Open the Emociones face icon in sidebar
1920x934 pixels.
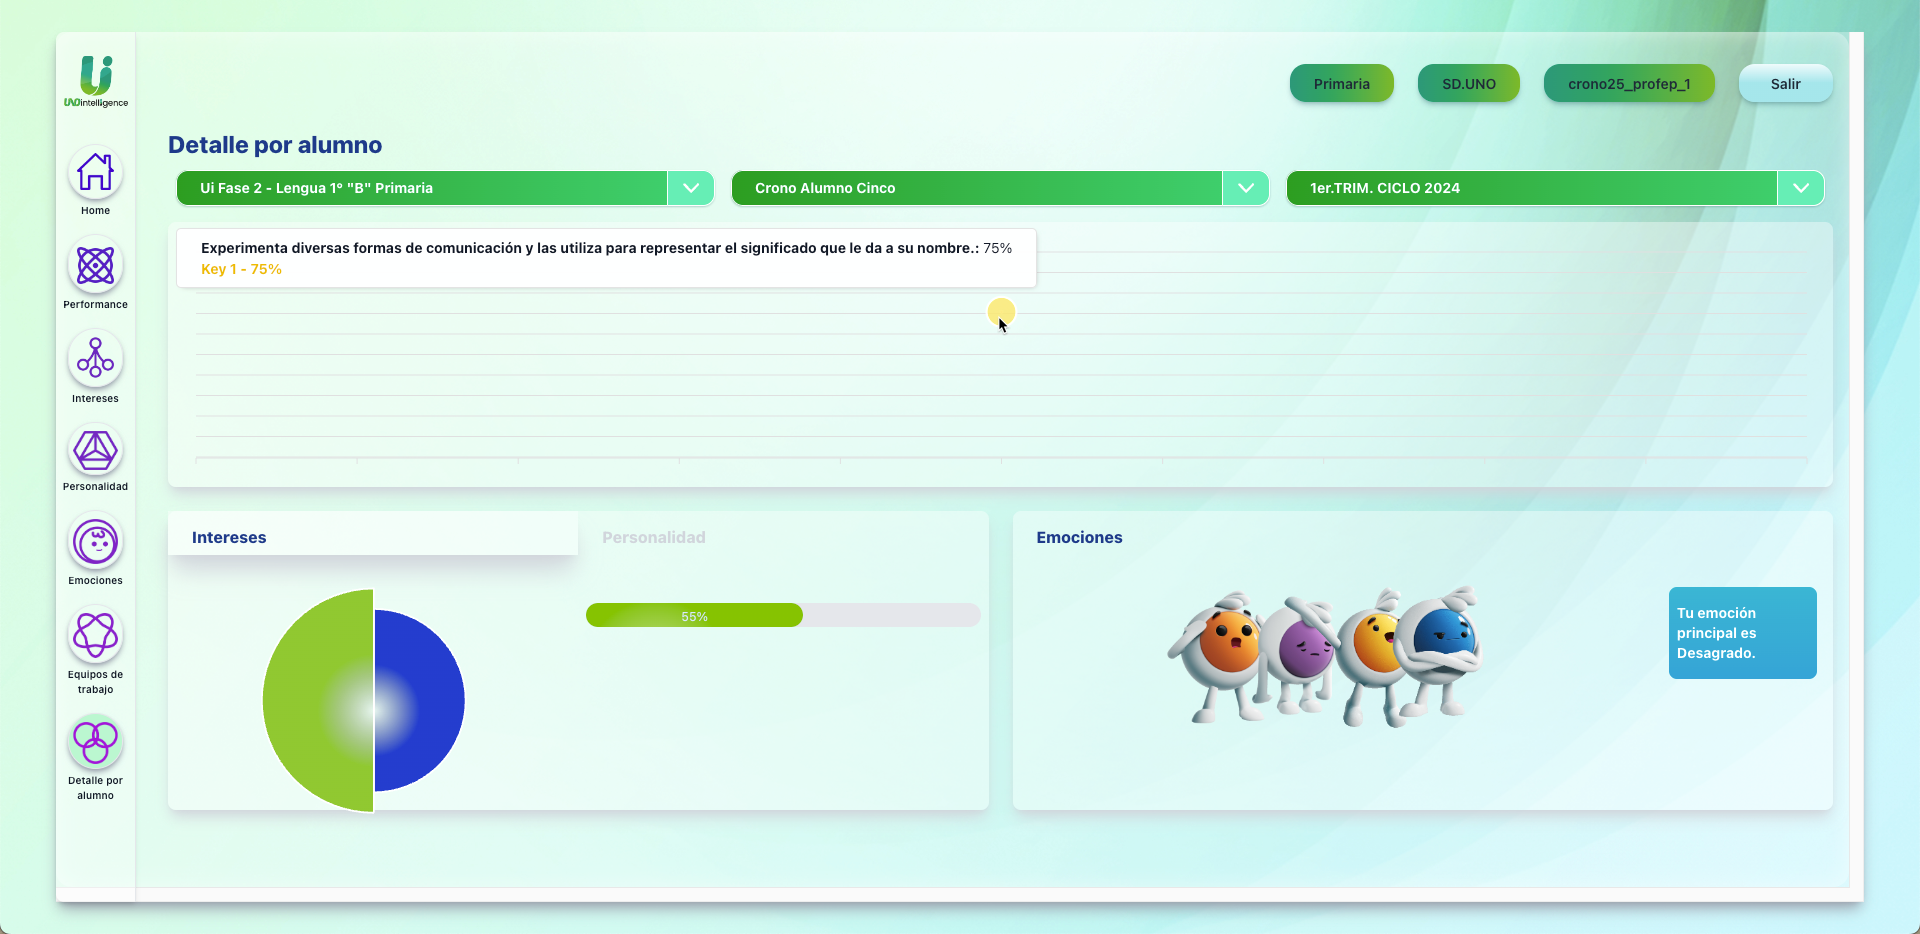[95, 543]
